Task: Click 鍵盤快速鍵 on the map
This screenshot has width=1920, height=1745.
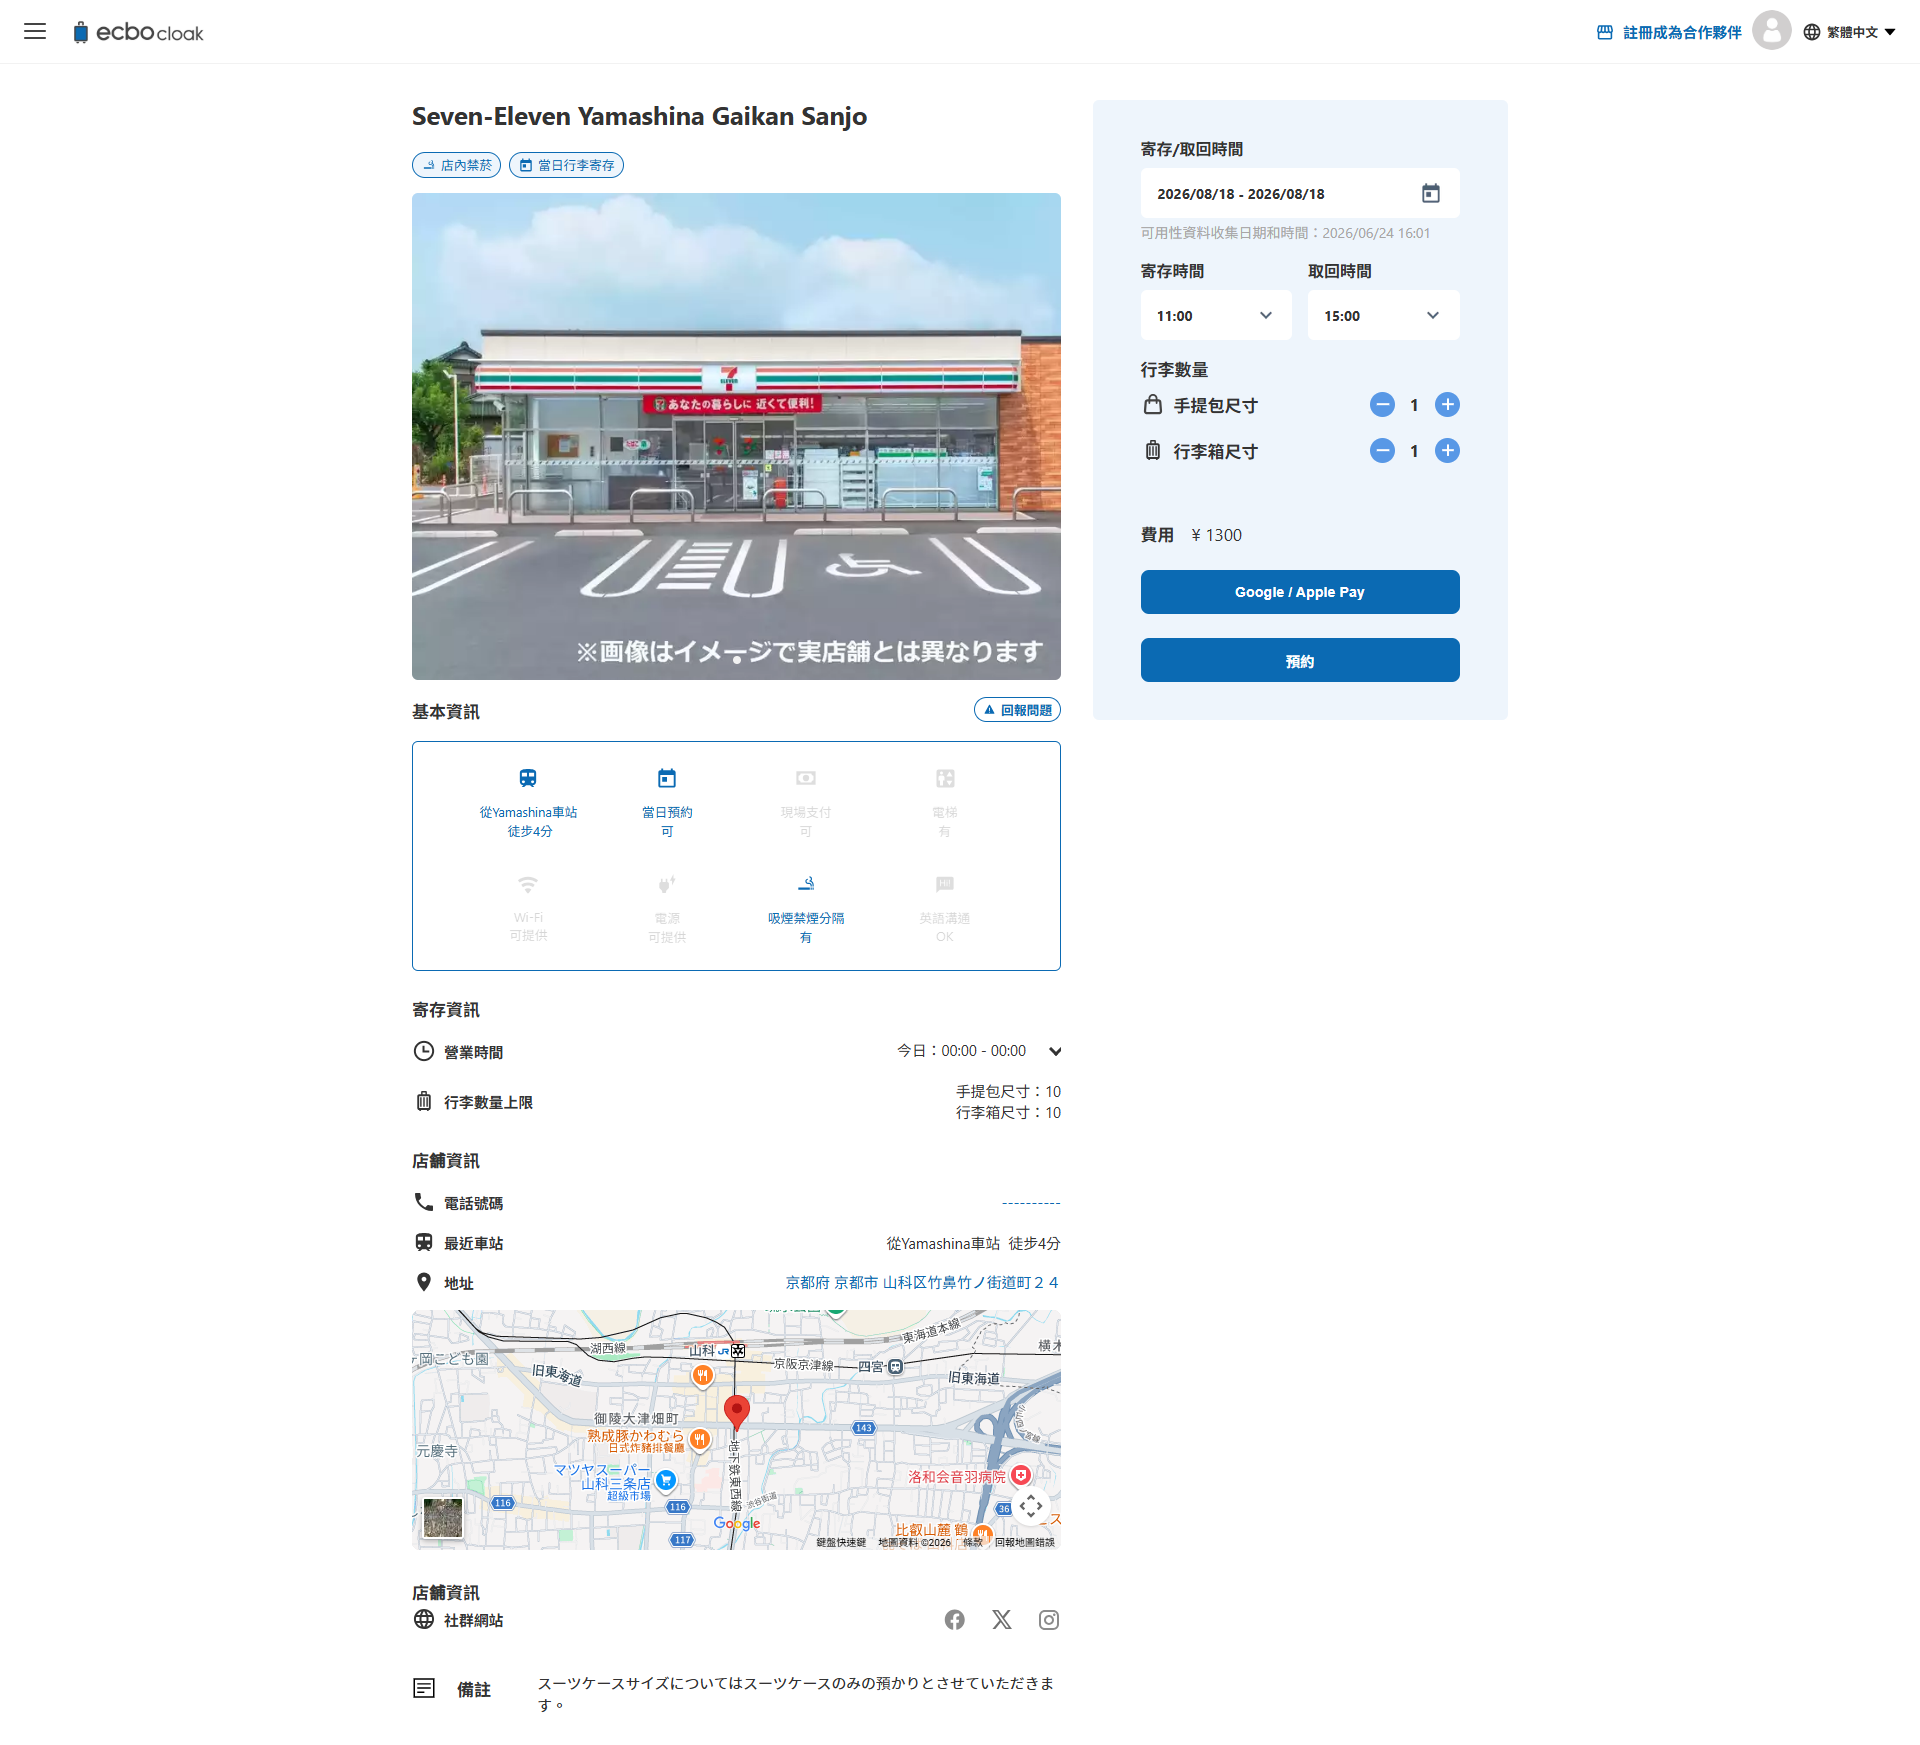Action: 841,1542
